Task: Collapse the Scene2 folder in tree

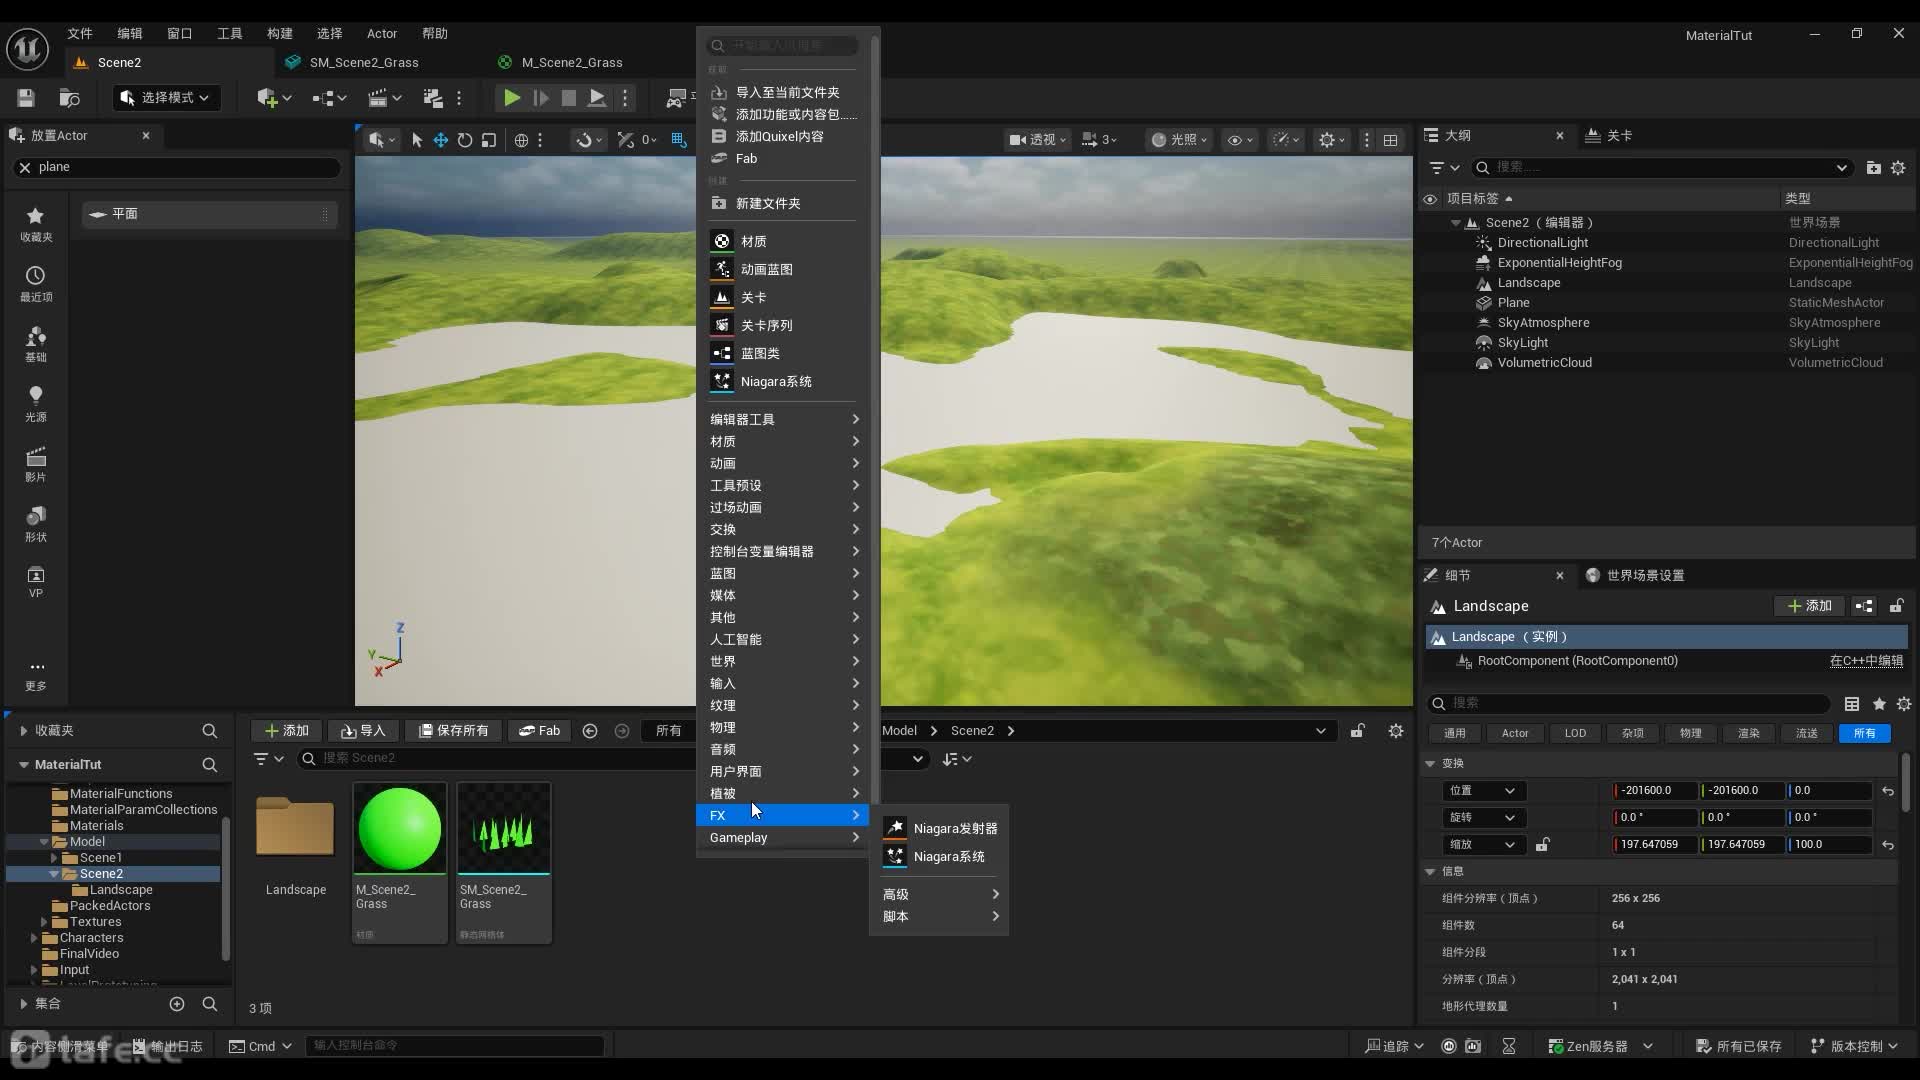Action: (54, 874)
